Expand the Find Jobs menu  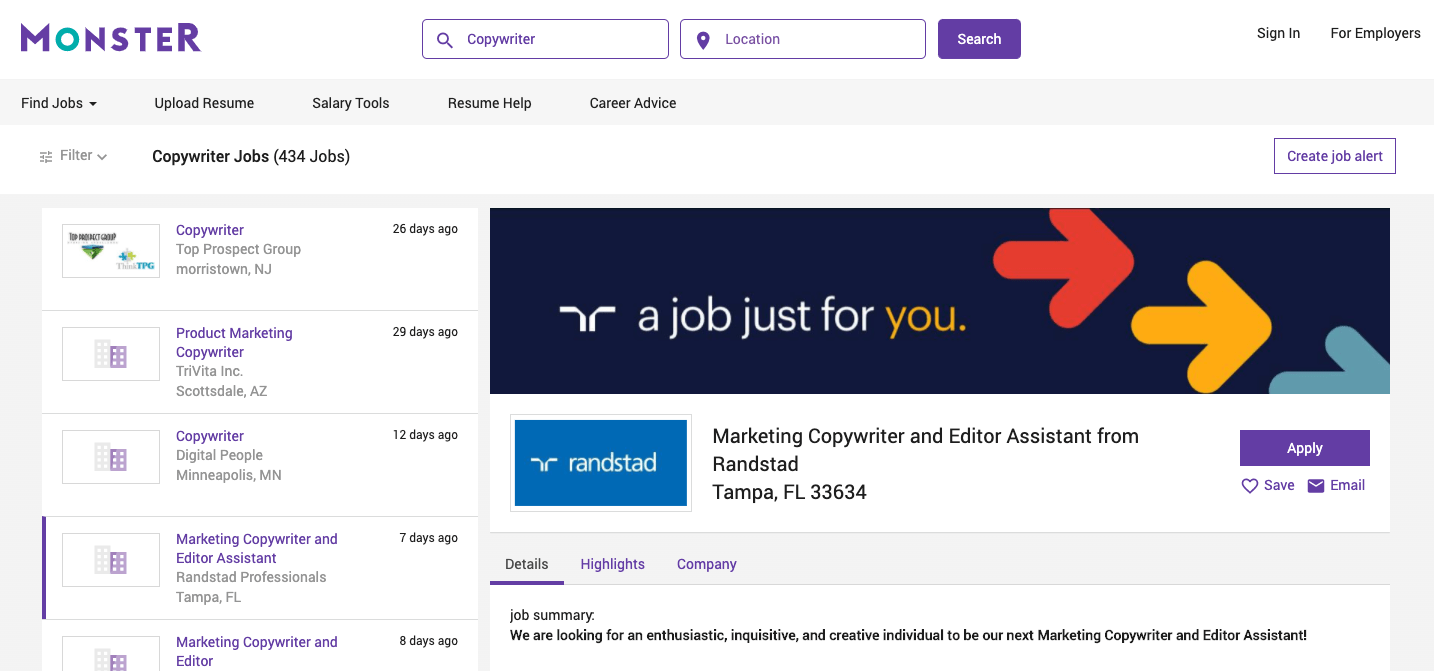(x=59, y=103)
